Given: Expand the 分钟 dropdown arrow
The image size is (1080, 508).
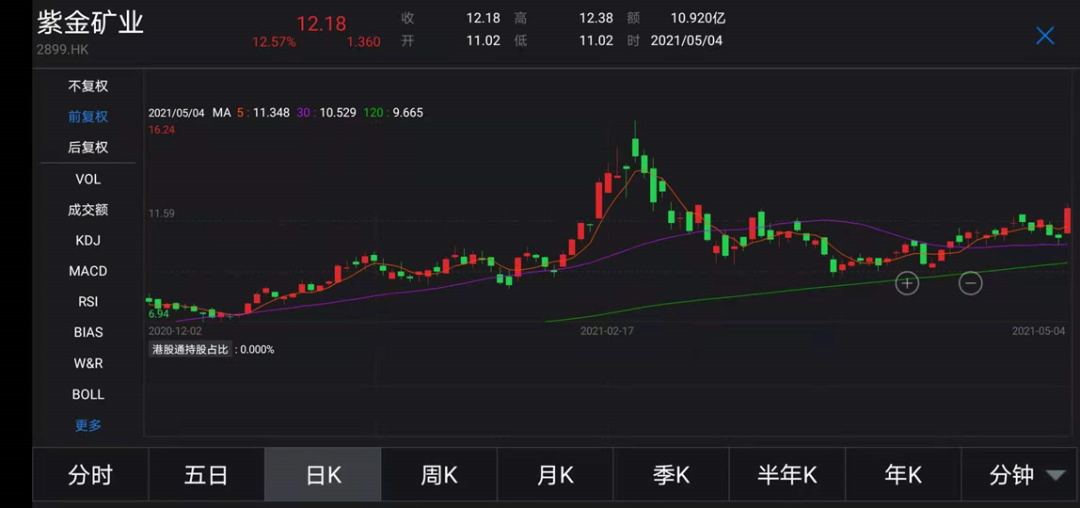Looking at the screenshot, I should click(x=1055, y=475).
